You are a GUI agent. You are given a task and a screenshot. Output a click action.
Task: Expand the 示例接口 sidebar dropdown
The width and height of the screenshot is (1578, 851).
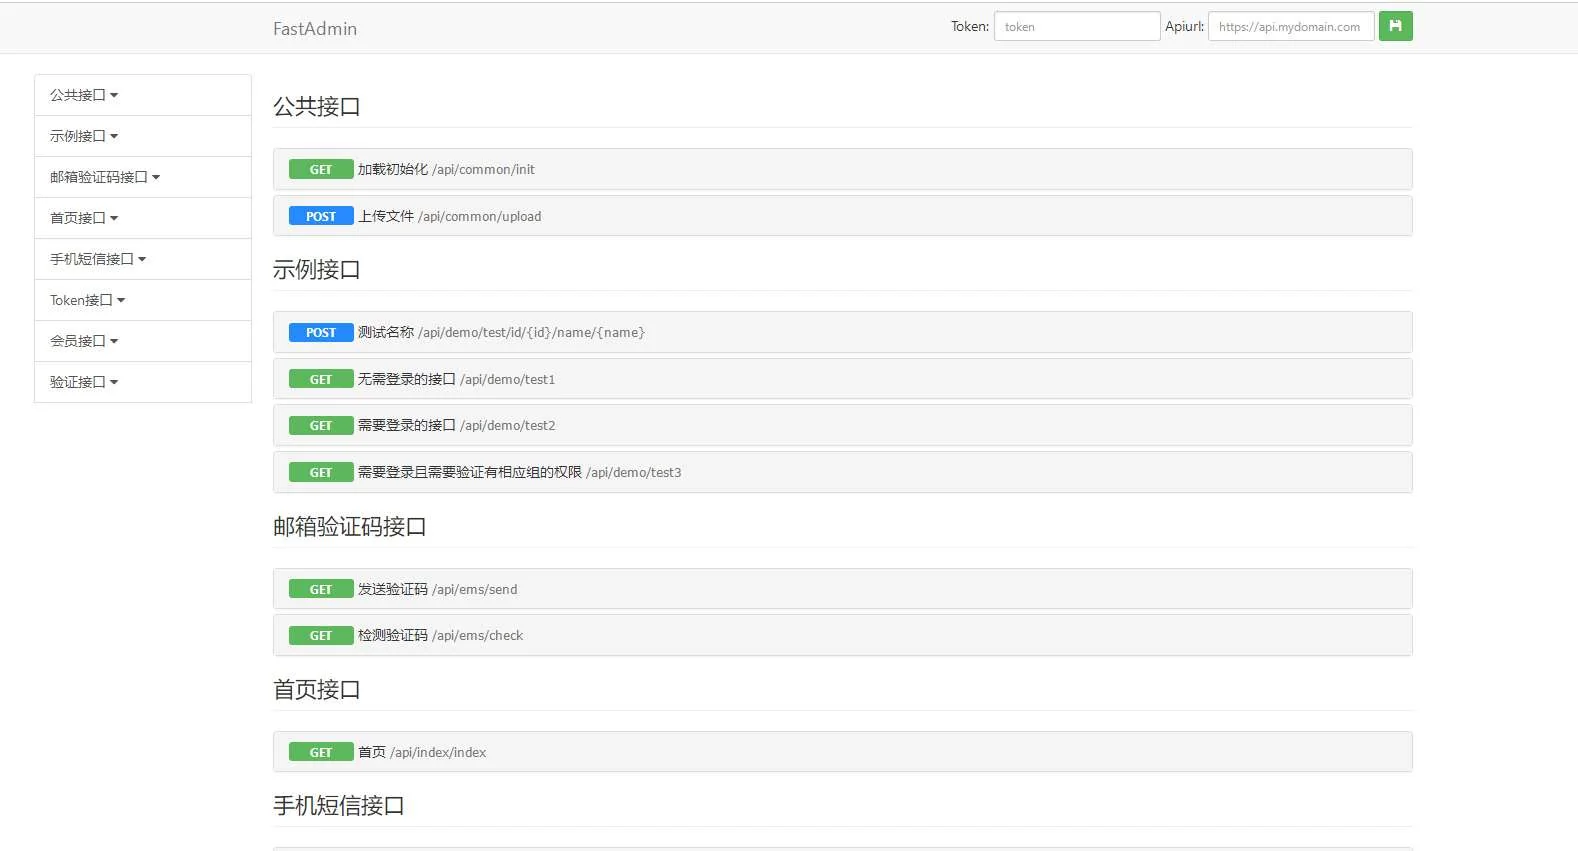pos(84,136)
